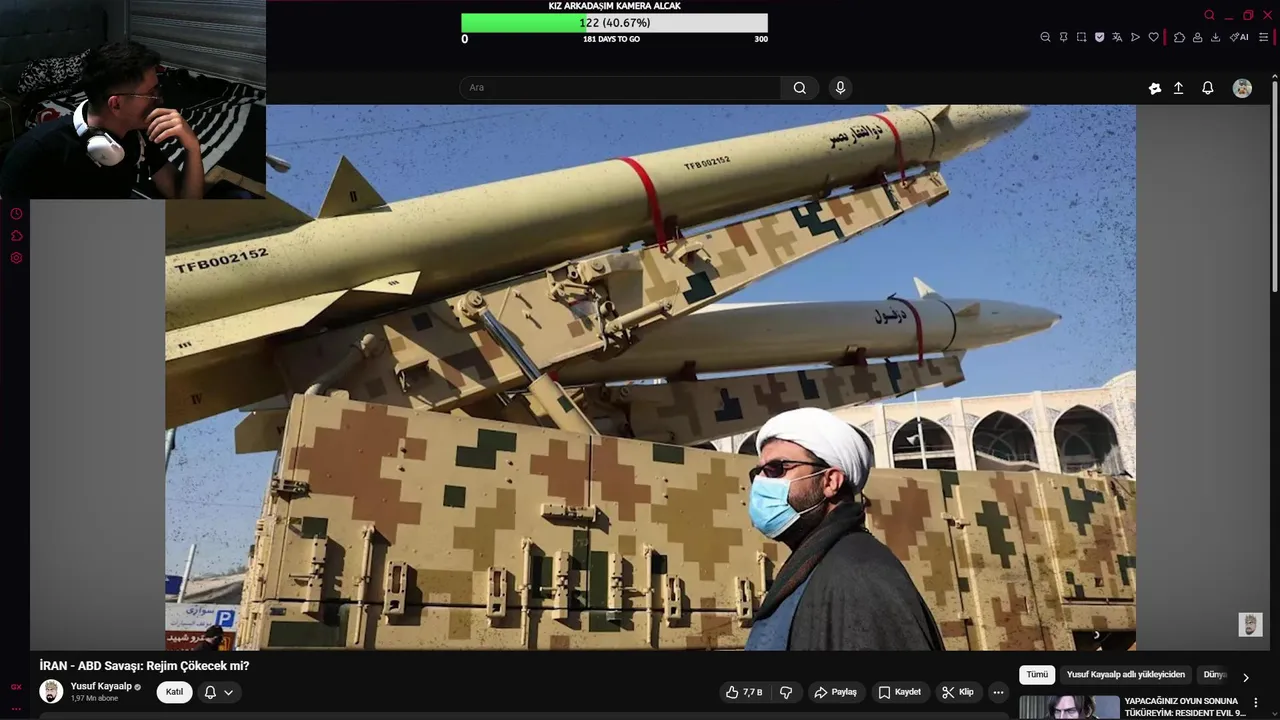The image size is (1280, 720).
Task: Select 'Yusuf Kayaalp adlı yükleyiciden' chip
Action: click(x=1126, y=675)
